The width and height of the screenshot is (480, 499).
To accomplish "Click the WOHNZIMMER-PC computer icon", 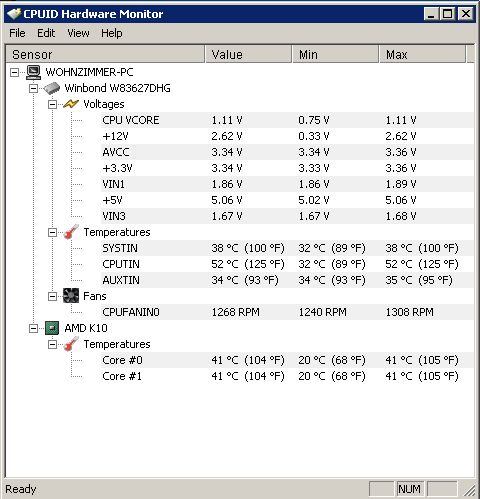I will point(33,72).
